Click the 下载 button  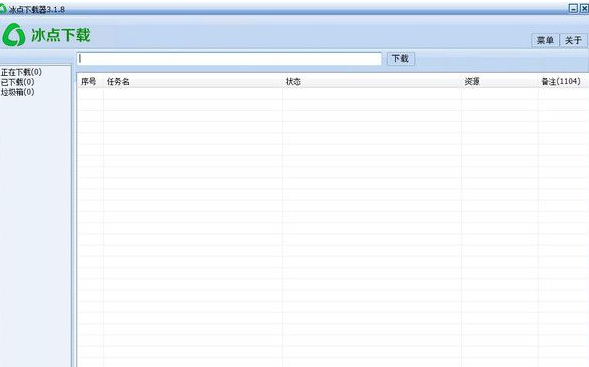400,59
